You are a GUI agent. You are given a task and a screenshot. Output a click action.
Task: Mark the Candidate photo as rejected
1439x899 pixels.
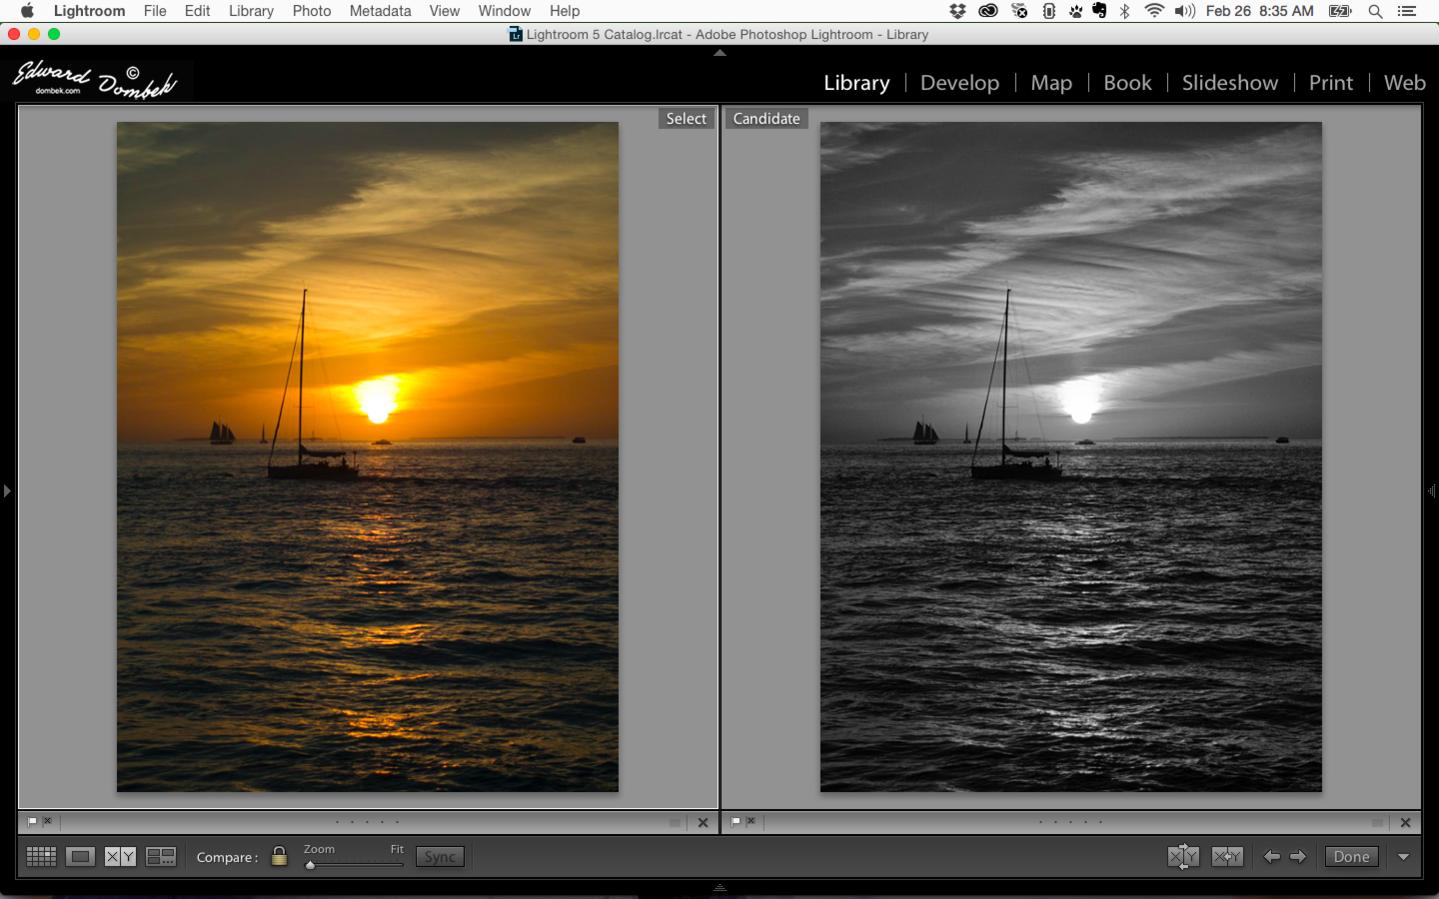pos(751,822)
